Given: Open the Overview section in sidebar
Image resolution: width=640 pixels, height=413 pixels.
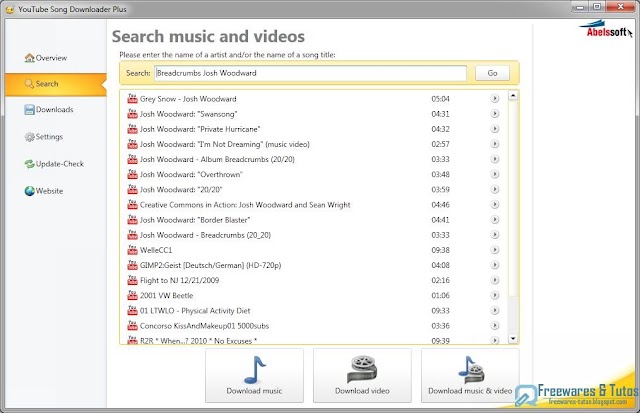Looking at the screenshot, I should 45,58.
